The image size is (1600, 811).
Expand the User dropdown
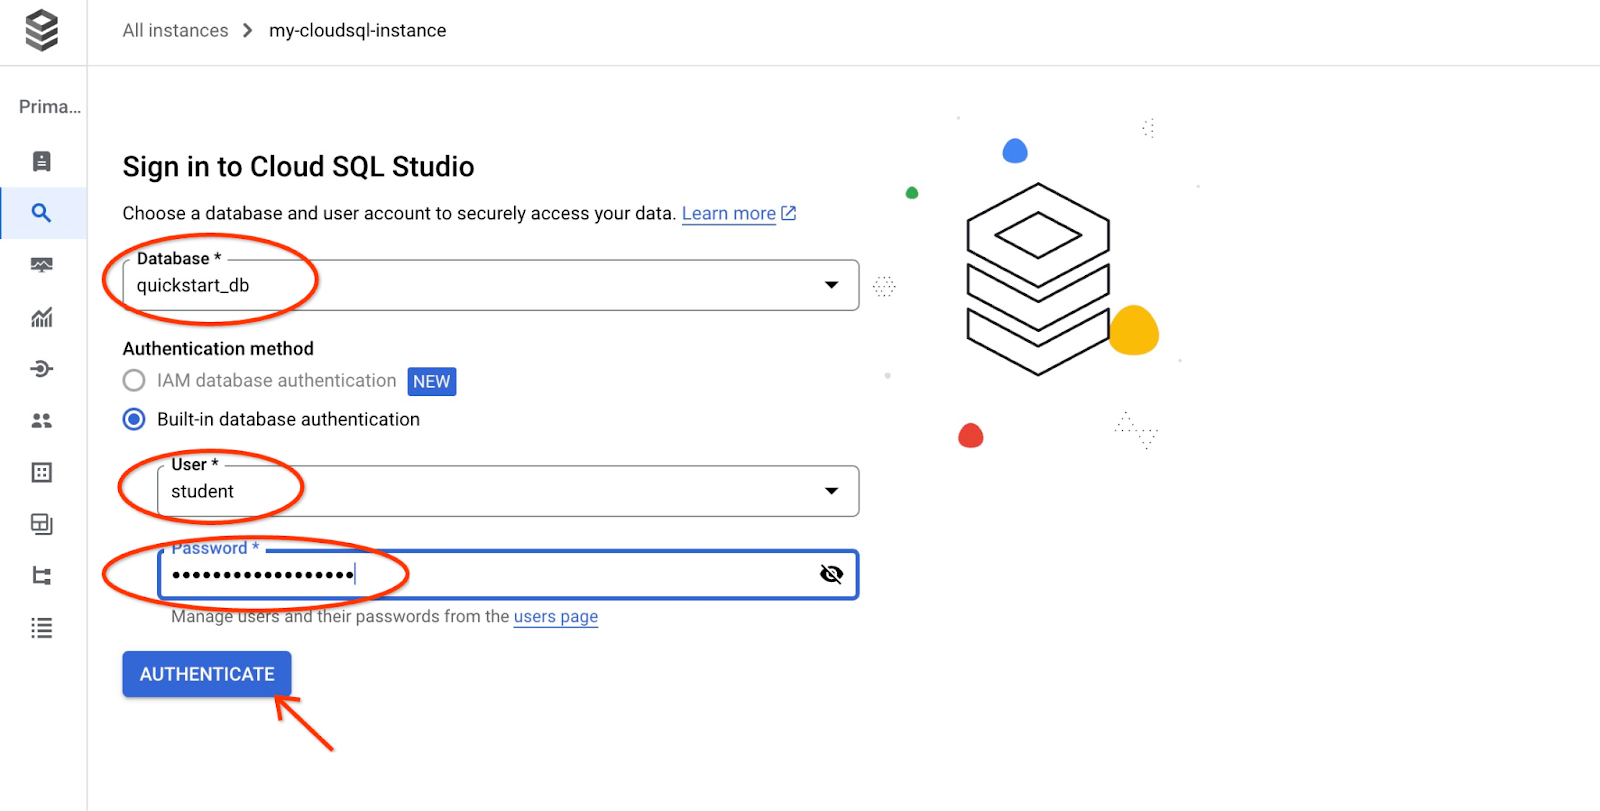point(831,491)
